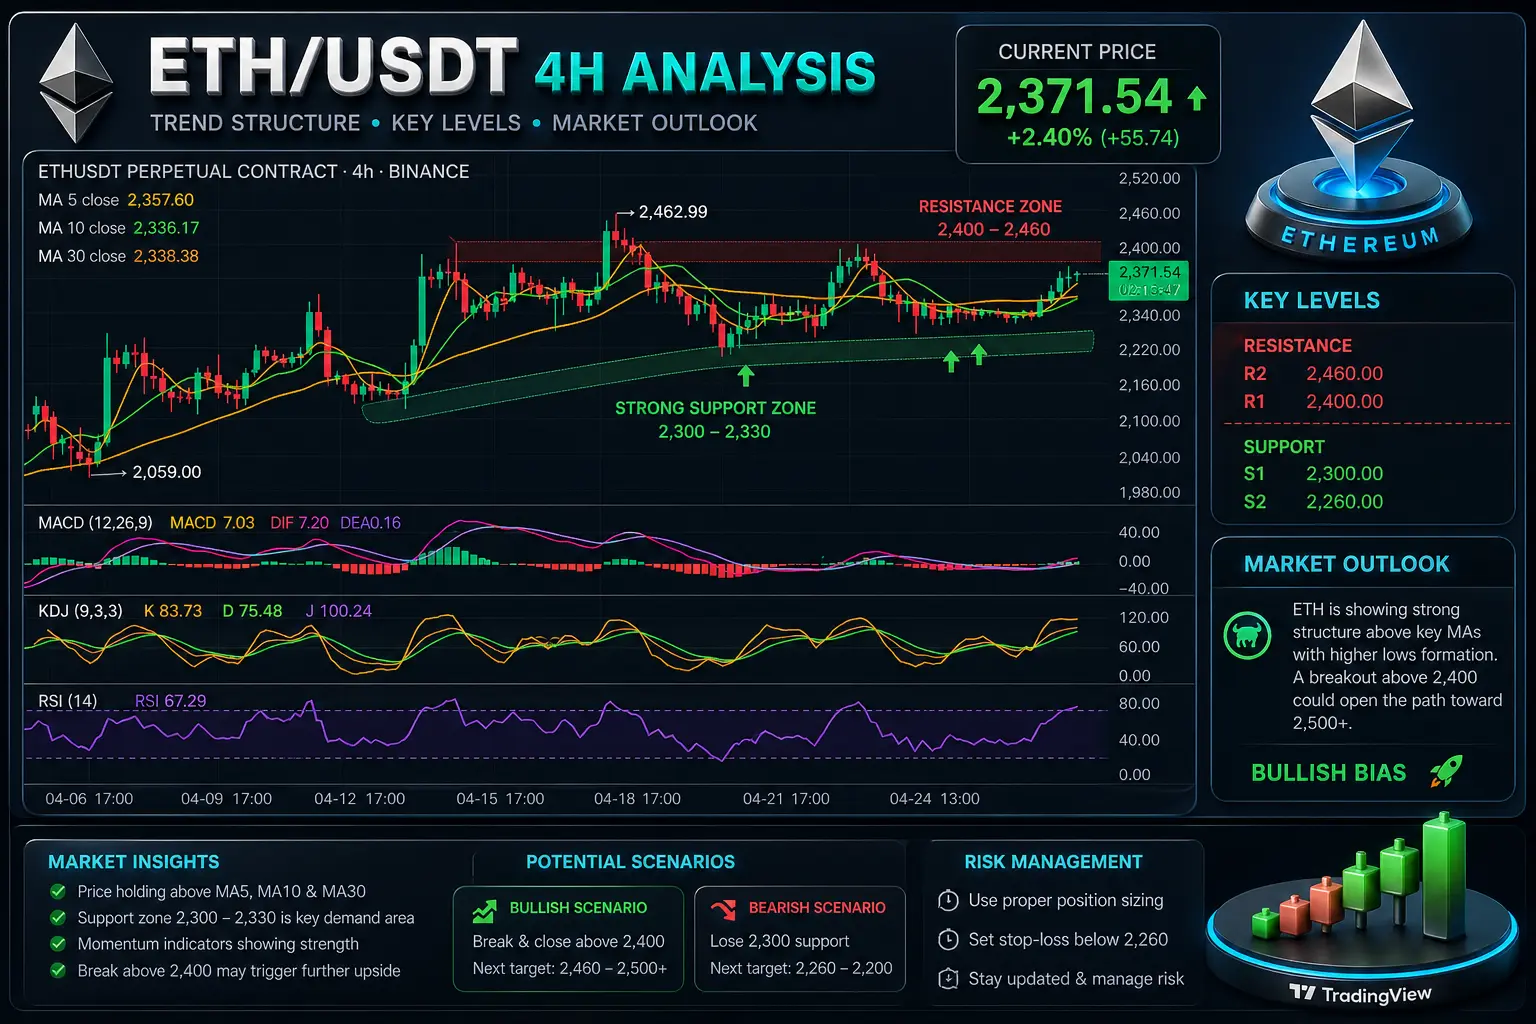
Task: Click the Resistance Zone label on the chart
Action: 991,218
